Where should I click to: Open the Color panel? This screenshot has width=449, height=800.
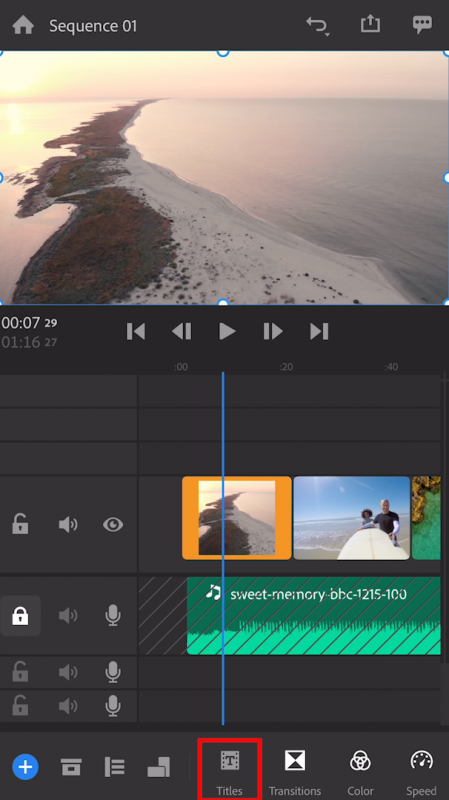pyautogui.click(x=360, y=771)
